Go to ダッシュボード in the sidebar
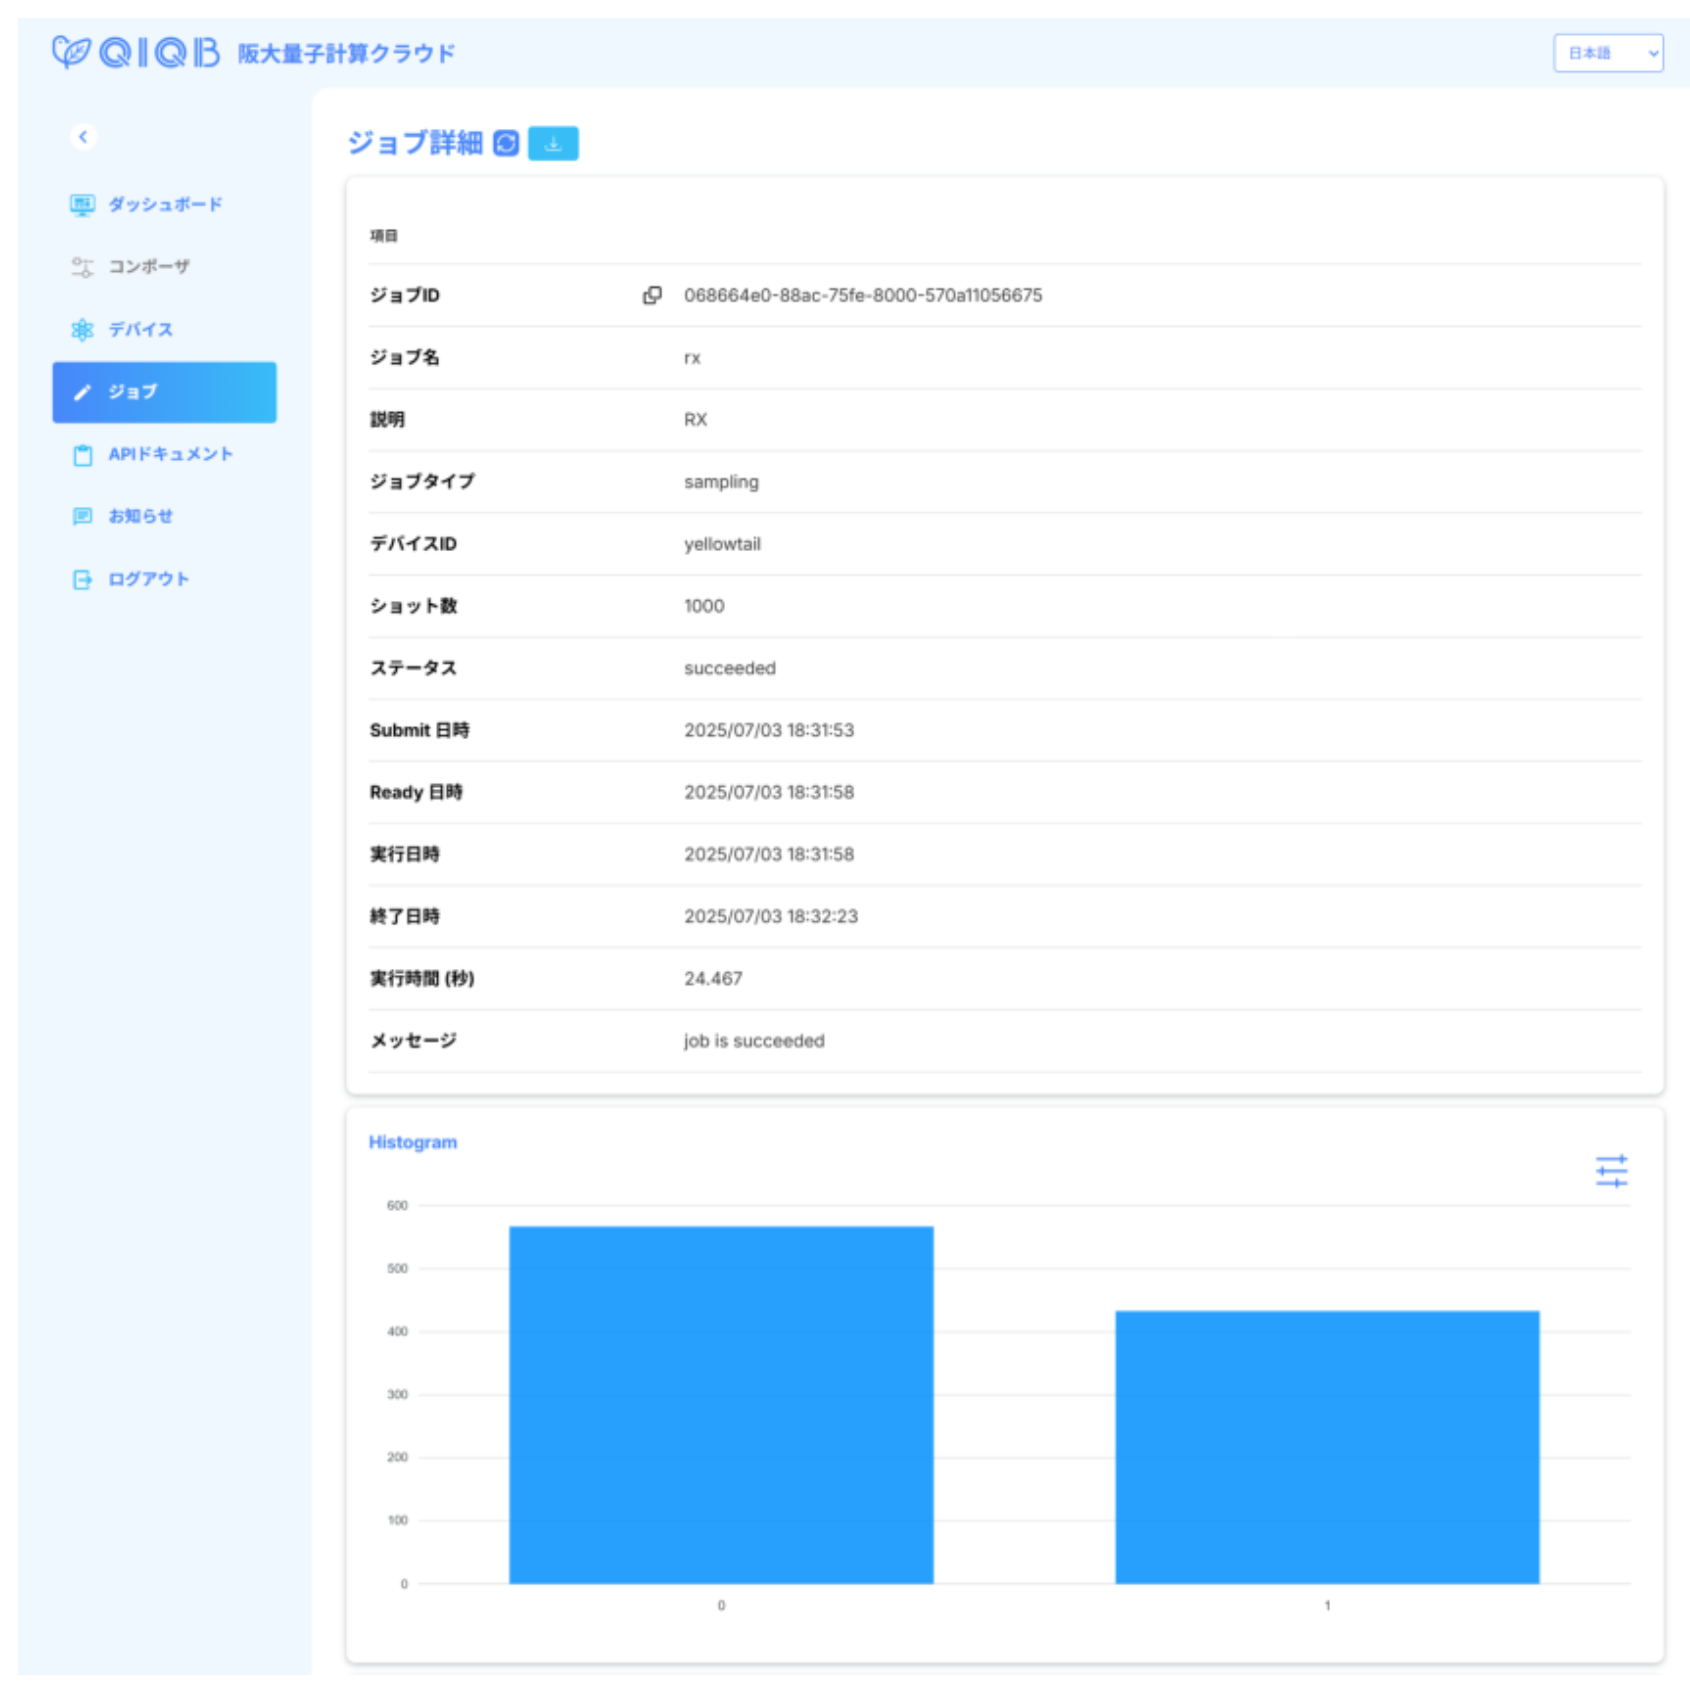Screen dimensions: 1690x1696 coord(165,205)
